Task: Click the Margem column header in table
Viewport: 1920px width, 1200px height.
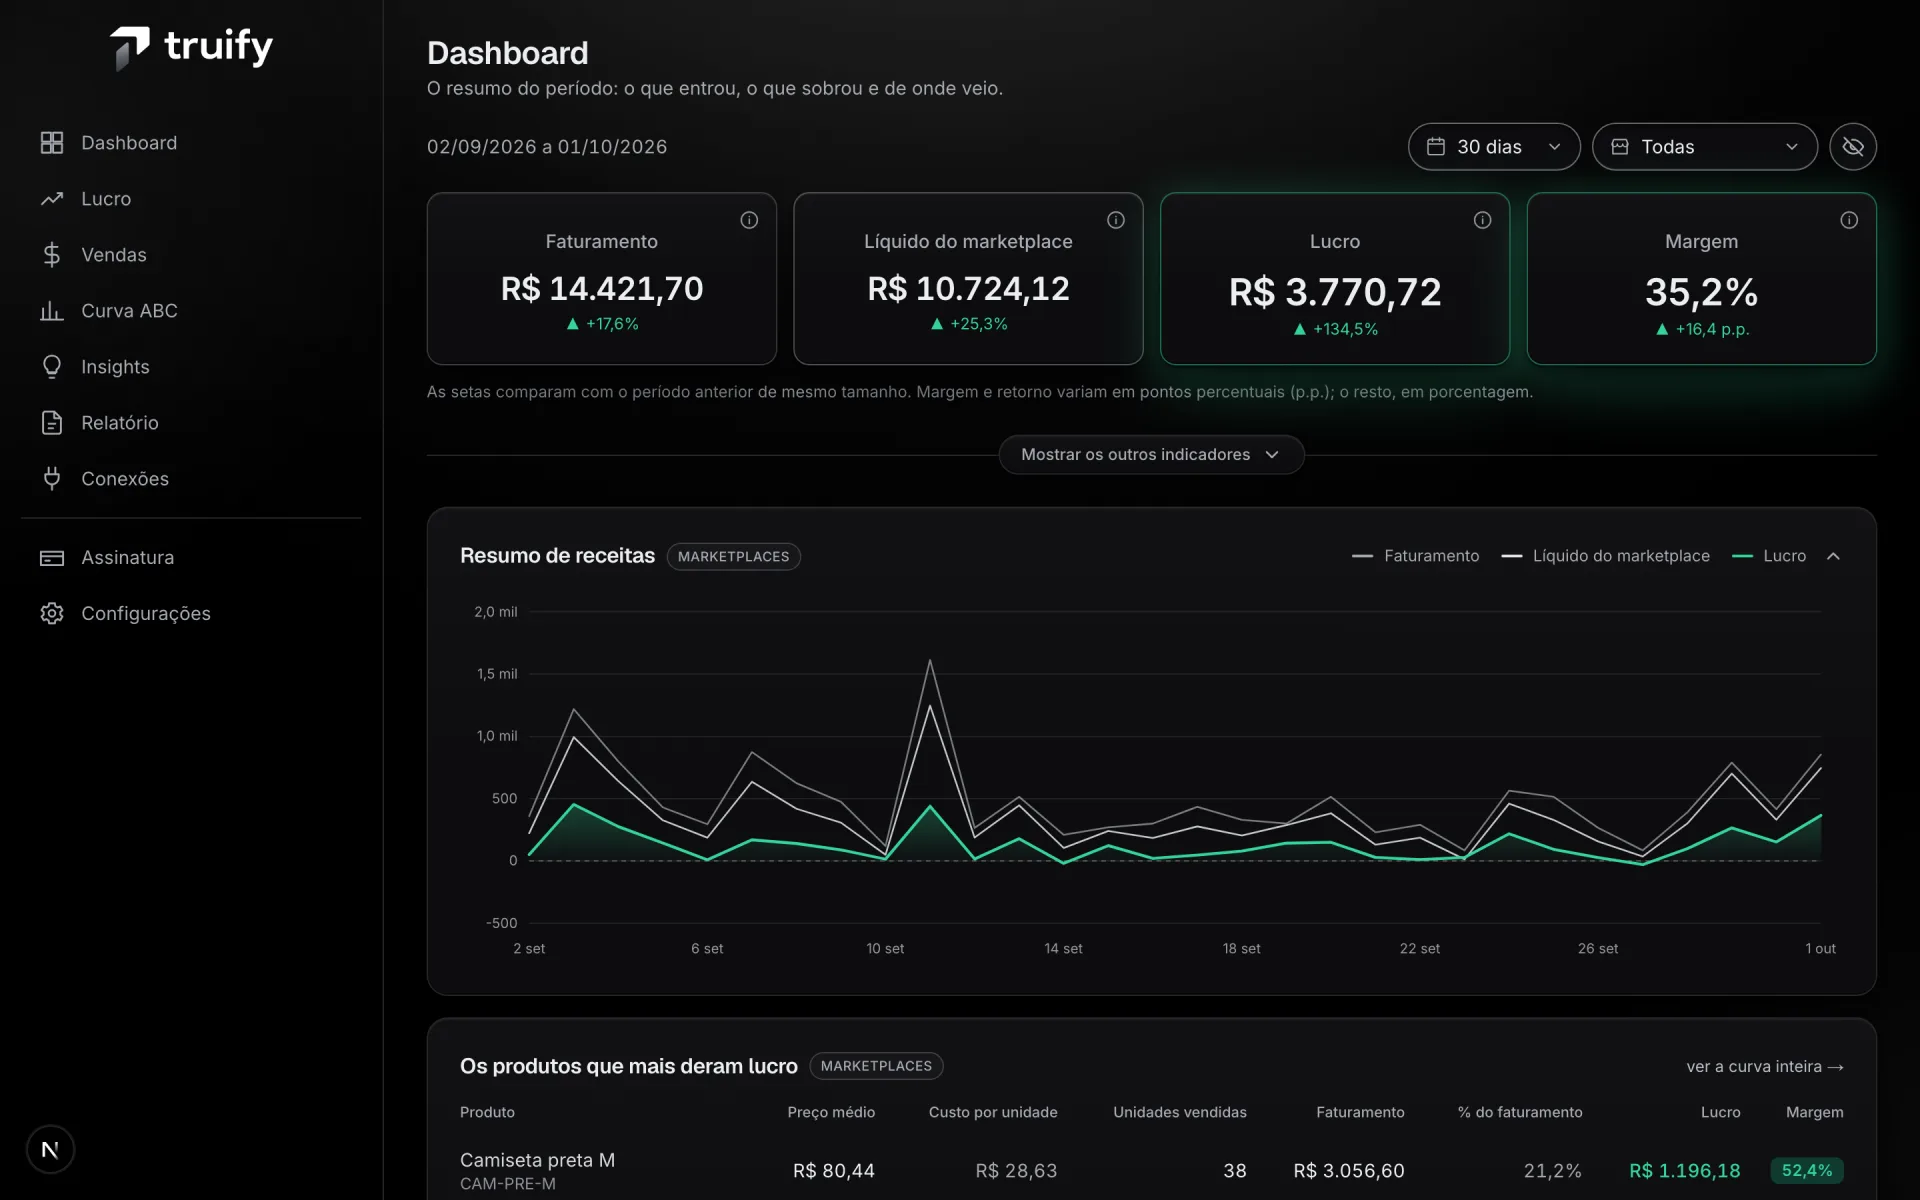Action: tap(1815, 1113)
